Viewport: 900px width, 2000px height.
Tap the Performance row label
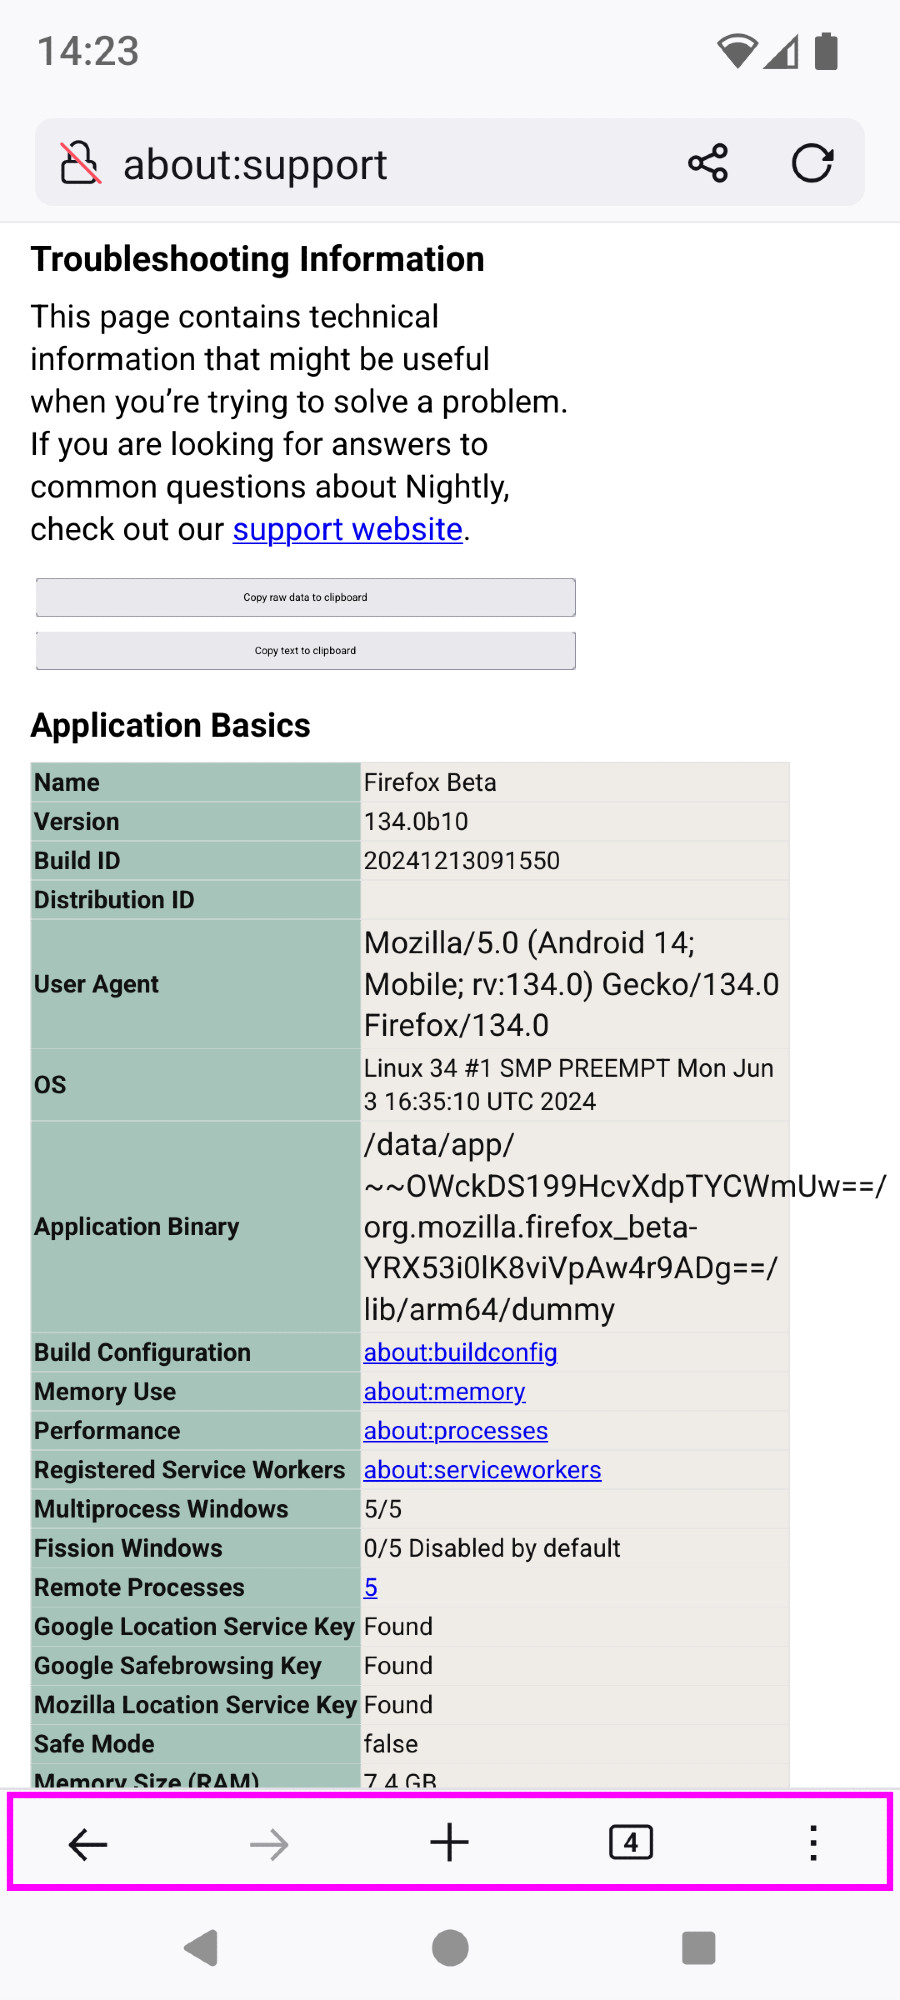[x=107, y=1431]
